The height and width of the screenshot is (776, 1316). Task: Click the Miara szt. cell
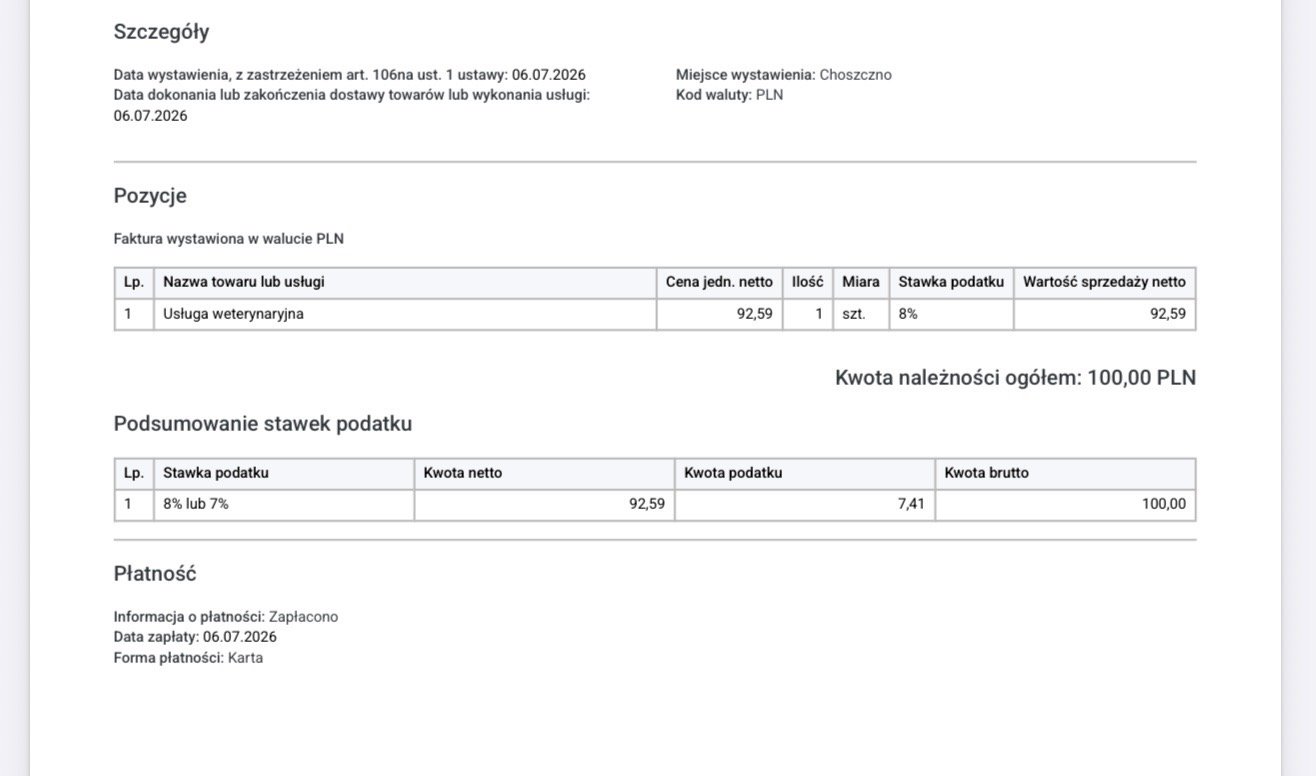coord(861,314)
